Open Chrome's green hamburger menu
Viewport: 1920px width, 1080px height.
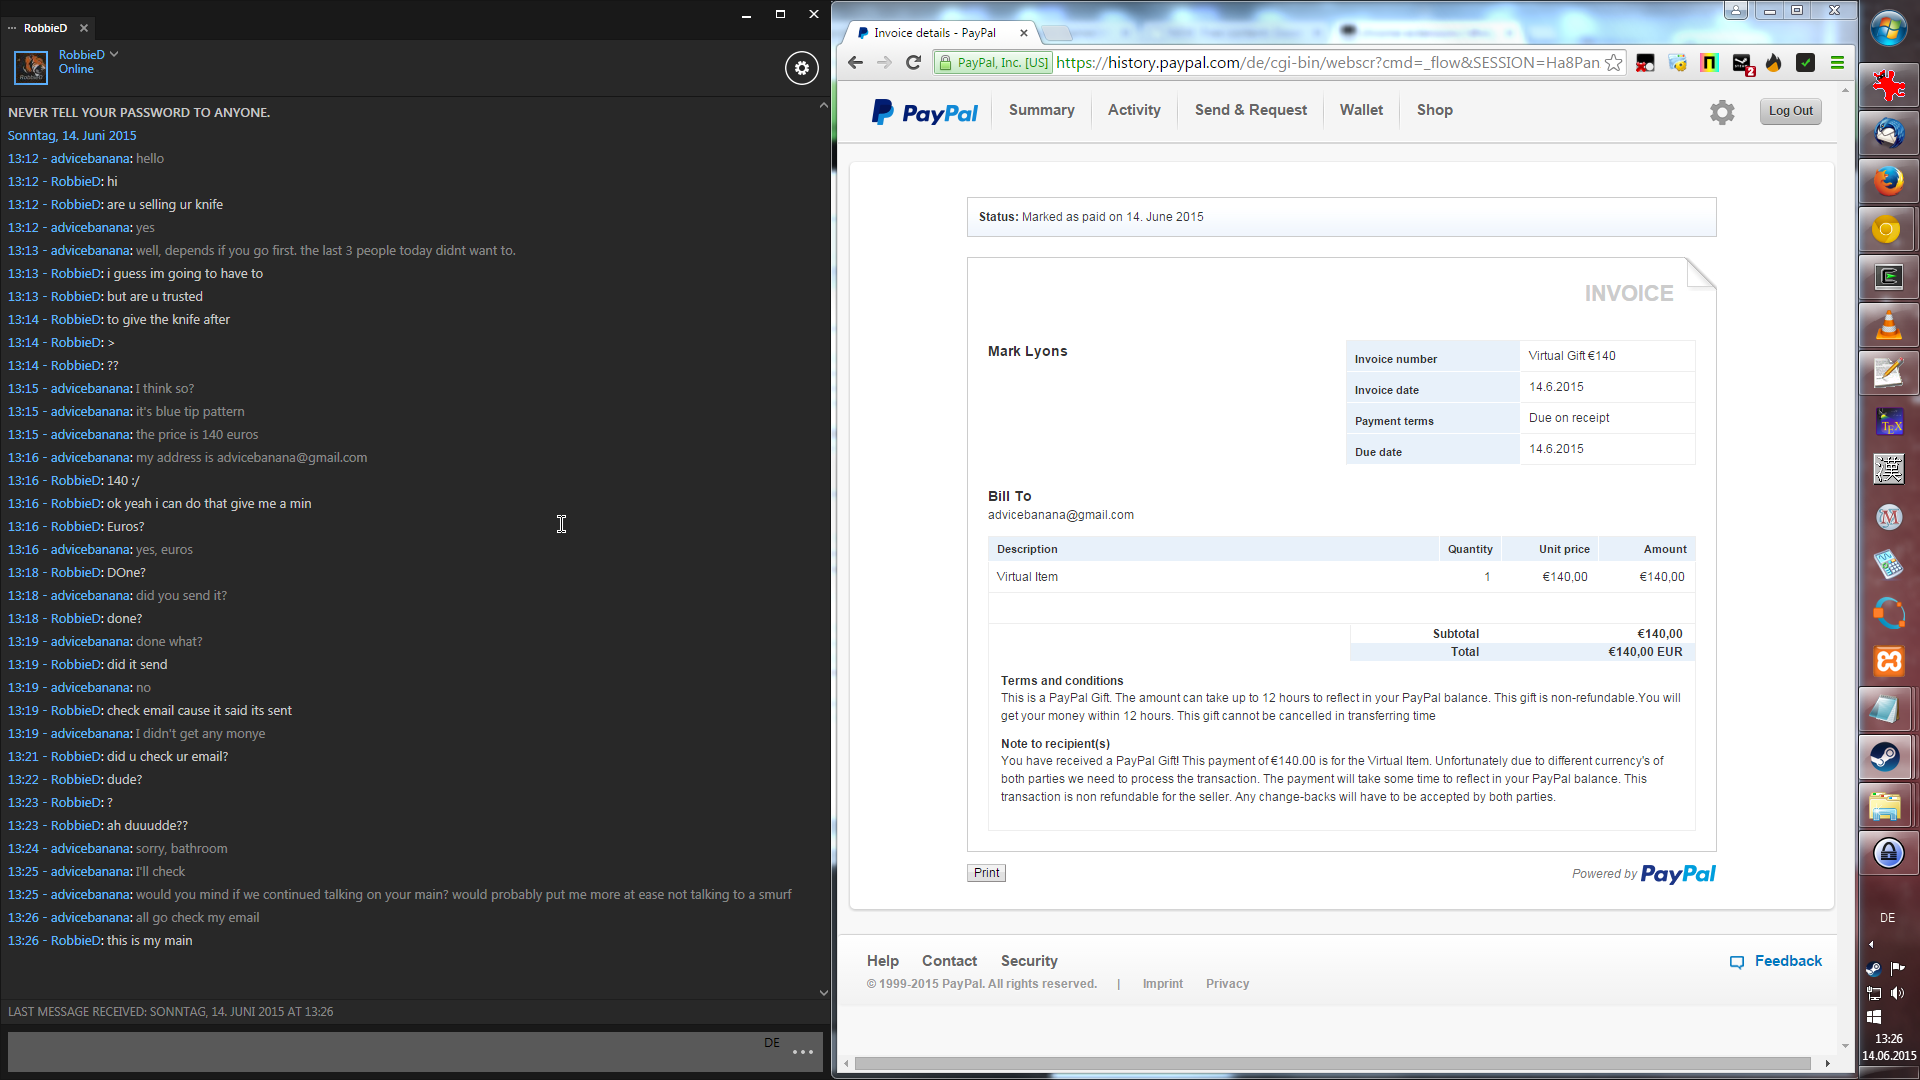tap(1837, 63)
